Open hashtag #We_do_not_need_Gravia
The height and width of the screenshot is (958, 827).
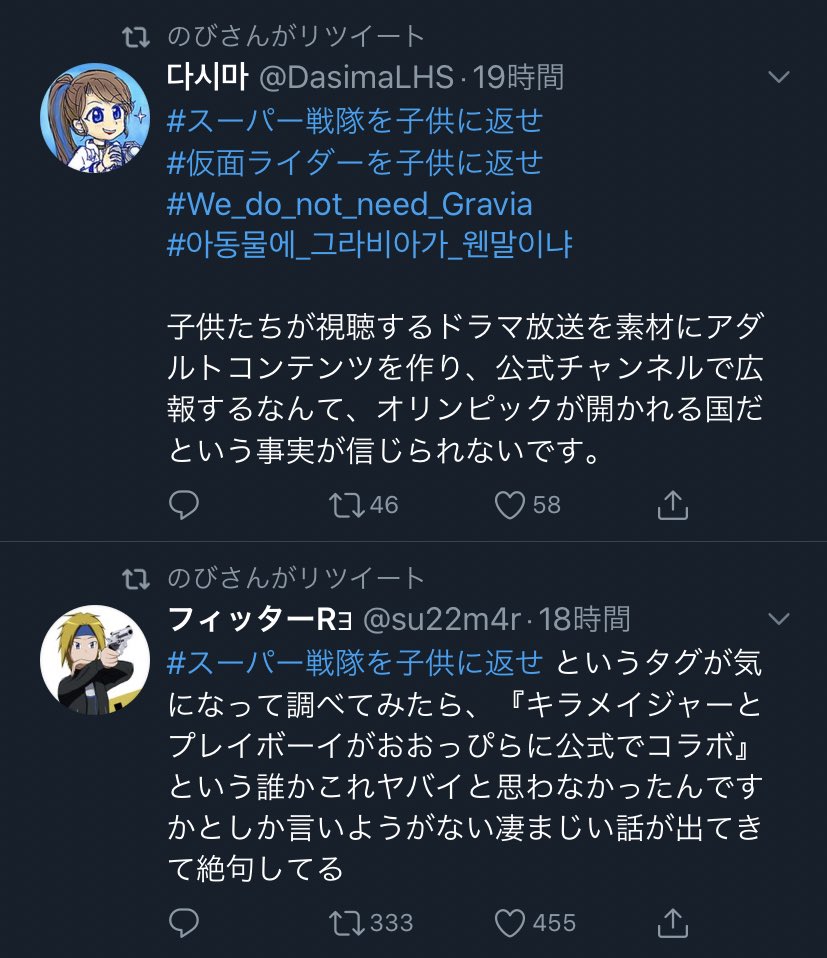pos(349,204)
